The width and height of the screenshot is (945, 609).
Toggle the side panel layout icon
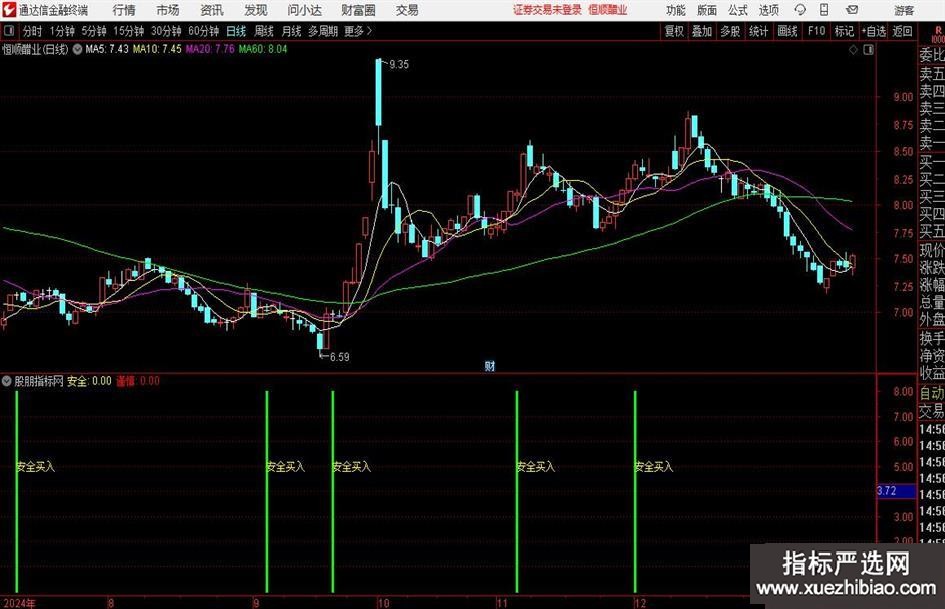pyautogui.click(x=867, y=47)
